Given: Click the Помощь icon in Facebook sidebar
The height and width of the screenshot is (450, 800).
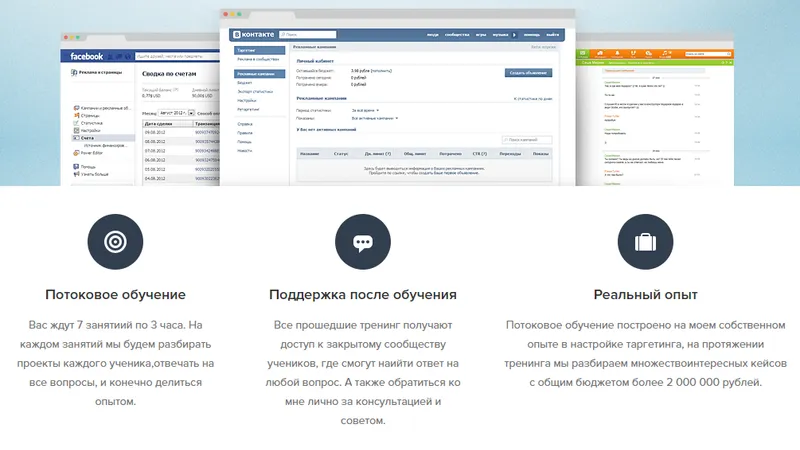Looking at the screenshot, I should (76, 167).
